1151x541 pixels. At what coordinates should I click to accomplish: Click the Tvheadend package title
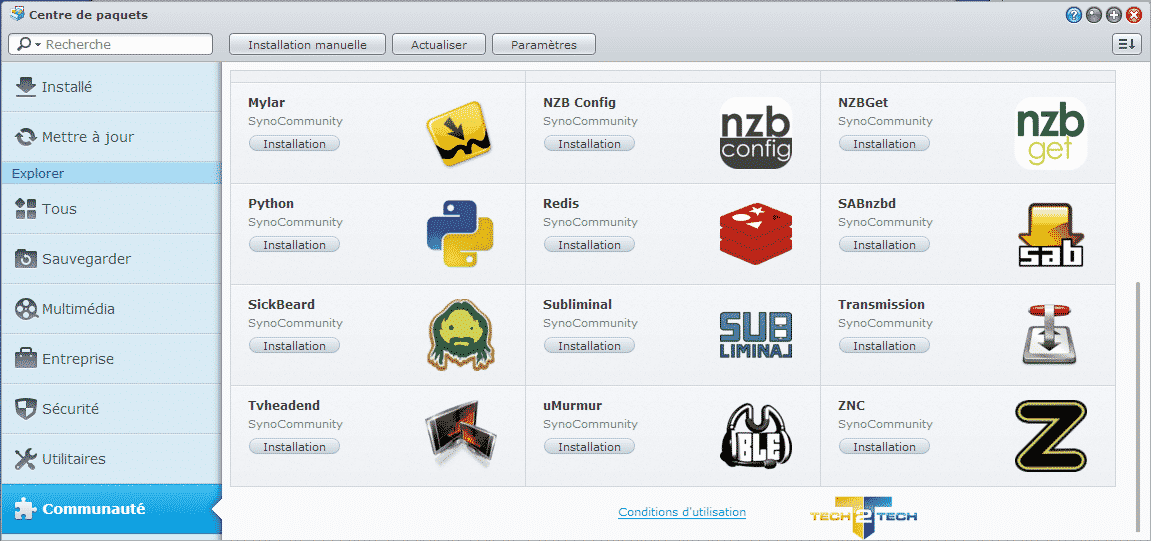click(x=284, y=405)
